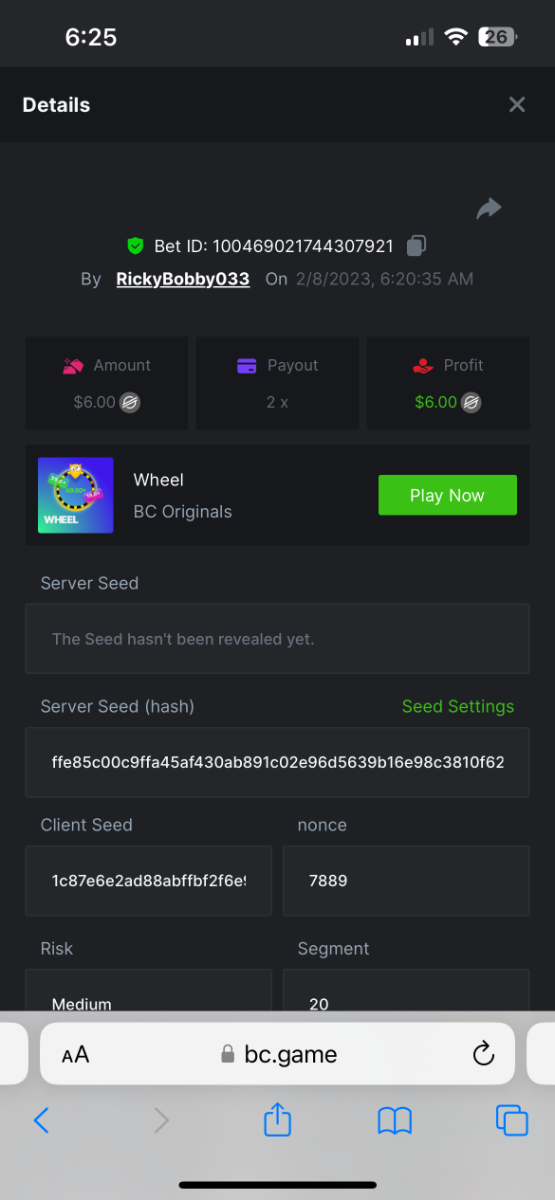
Task: Open the Wheel game thumbnail
Action: (x=76, y=495)
